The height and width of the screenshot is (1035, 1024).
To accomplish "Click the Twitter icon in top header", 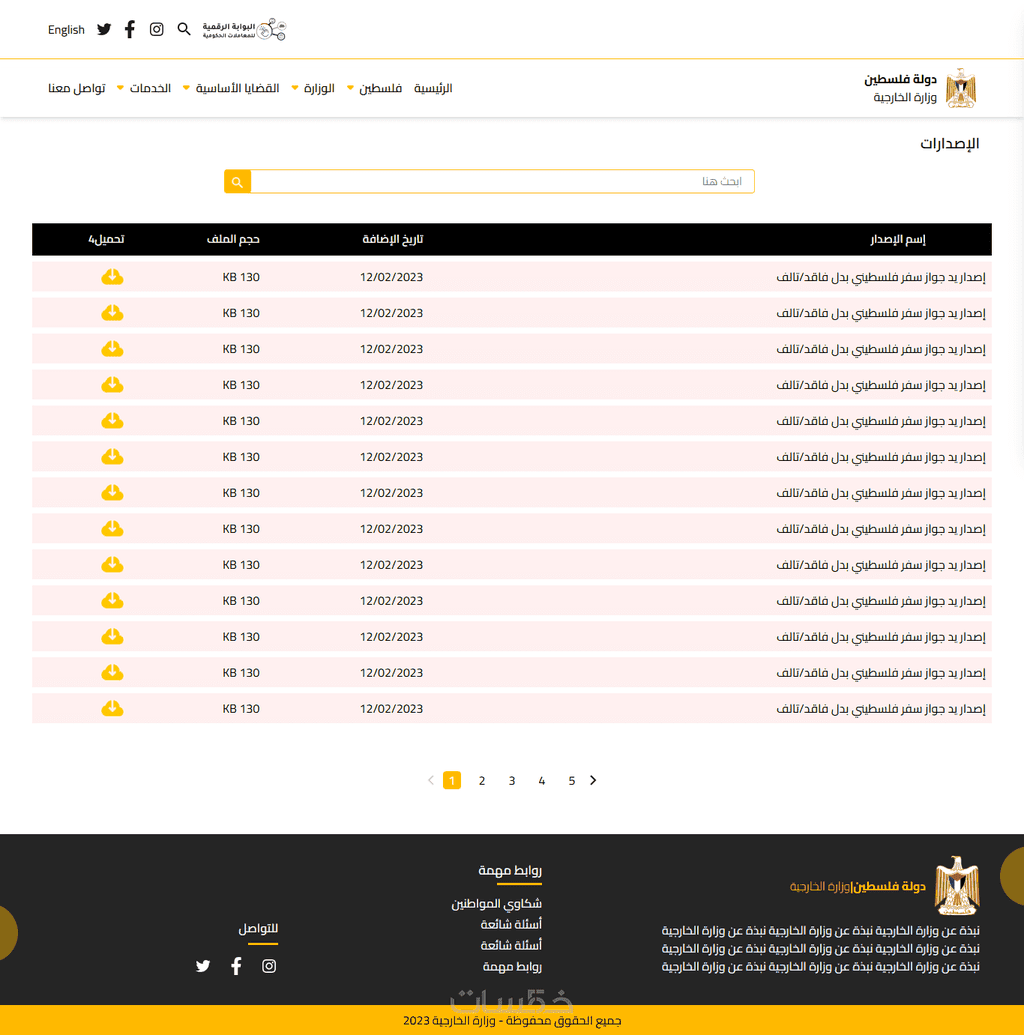I will [104, 30].
